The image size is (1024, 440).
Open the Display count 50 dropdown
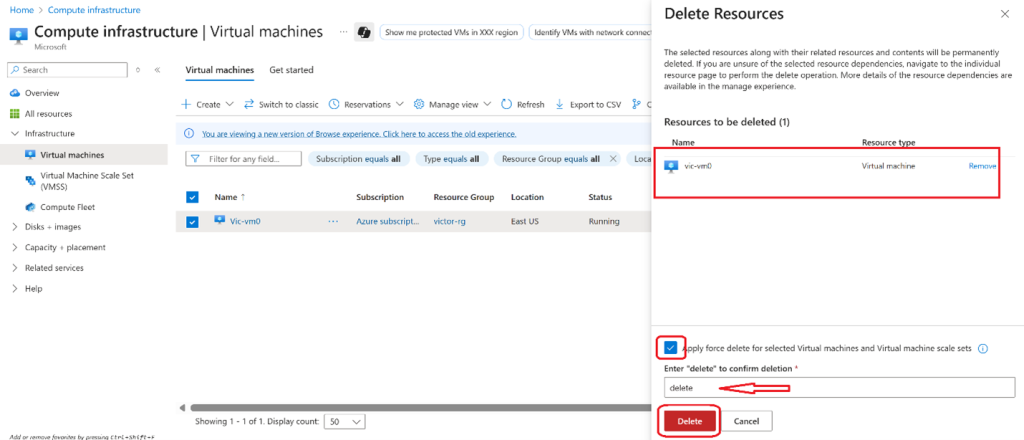pos(345,422)
